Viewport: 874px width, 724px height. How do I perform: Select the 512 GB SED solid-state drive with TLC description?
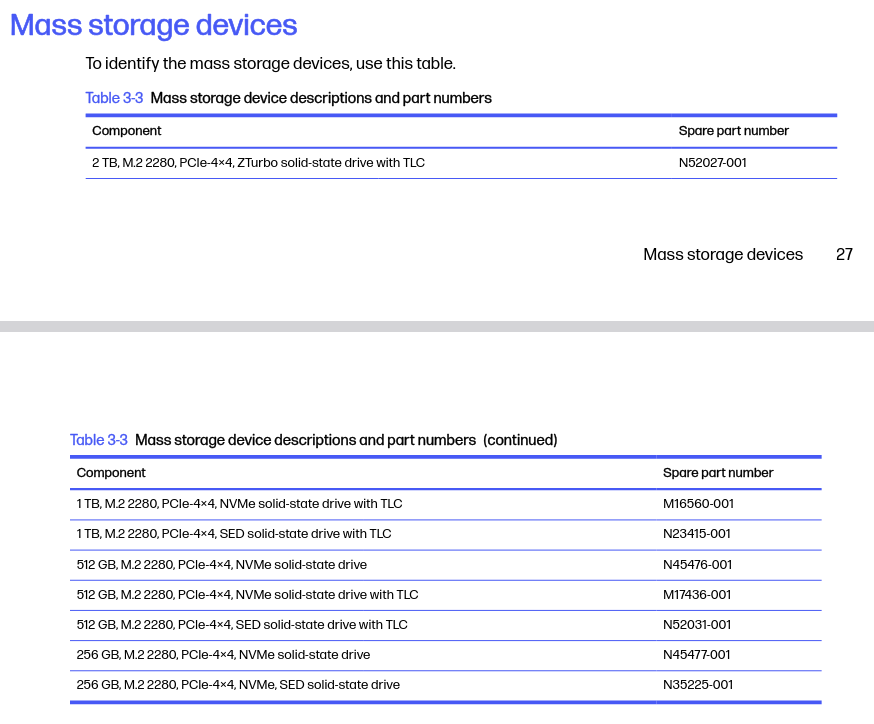[242, 625]
